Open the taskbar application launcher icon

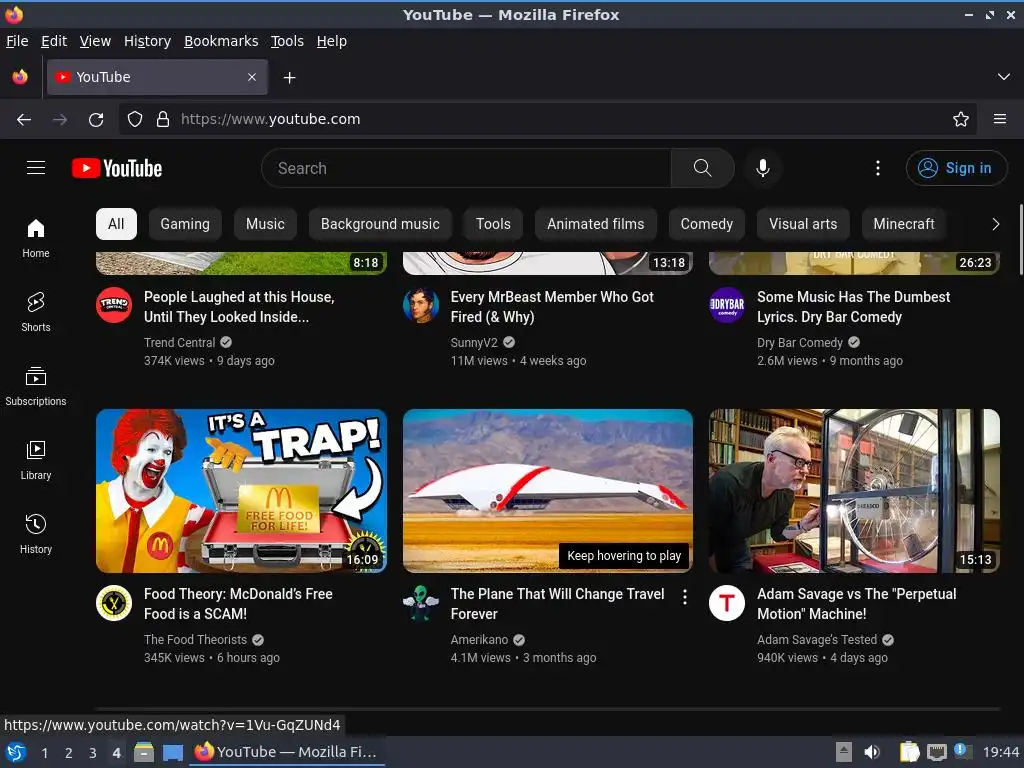pos(16,752)
